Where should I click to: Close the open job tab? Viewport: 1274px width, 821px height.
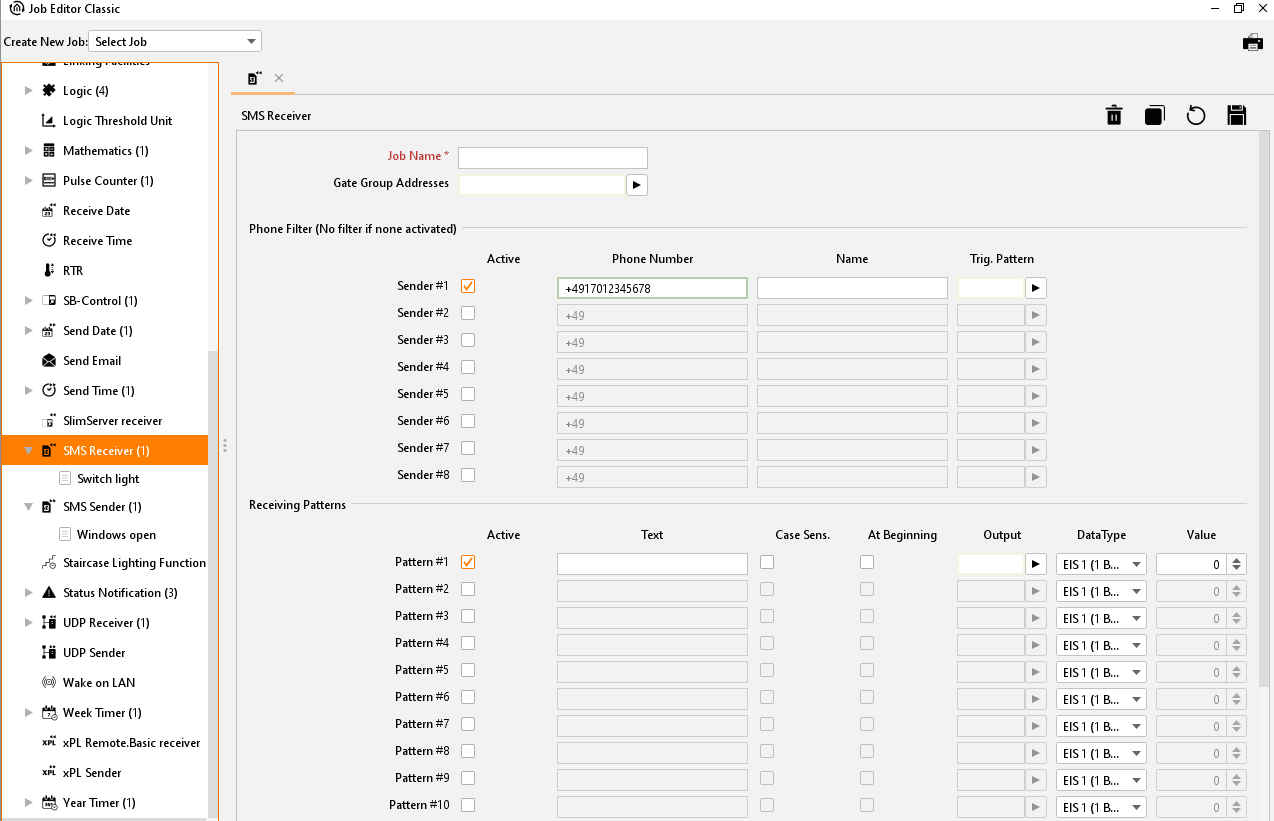(x=279, y=78)
